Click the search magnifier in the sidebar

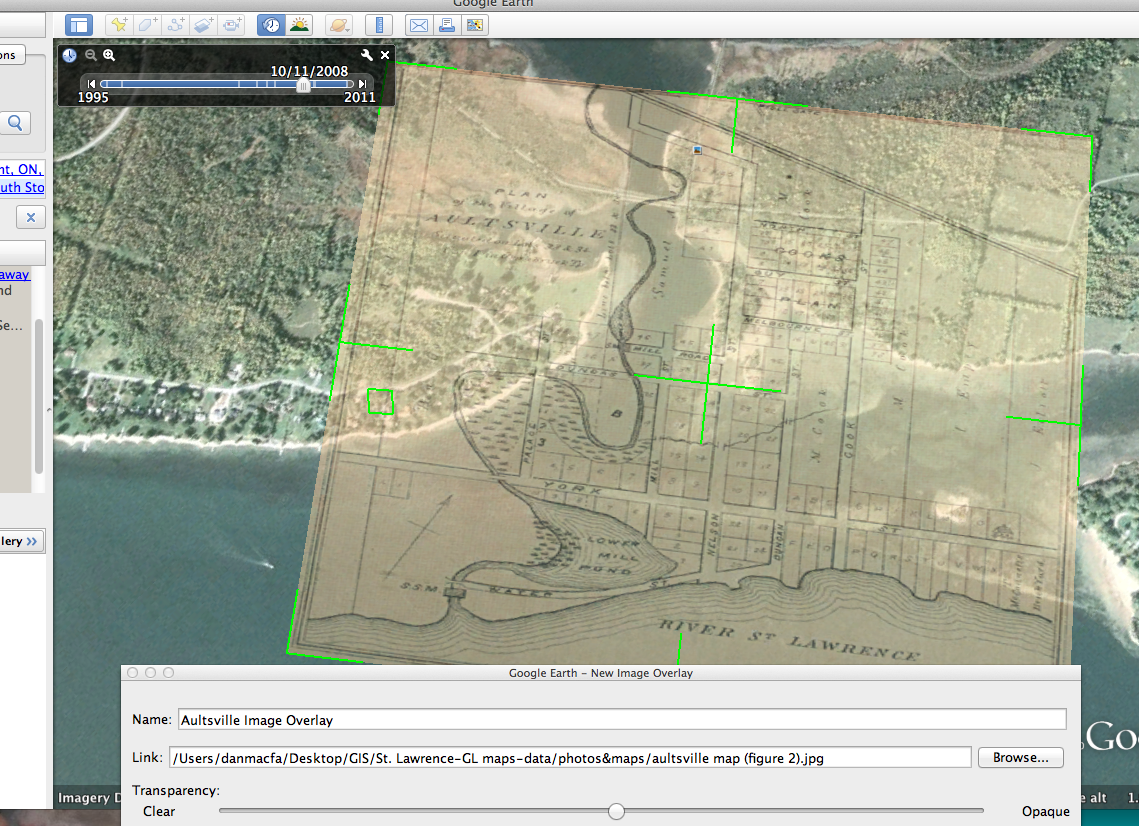coord(15,122)
